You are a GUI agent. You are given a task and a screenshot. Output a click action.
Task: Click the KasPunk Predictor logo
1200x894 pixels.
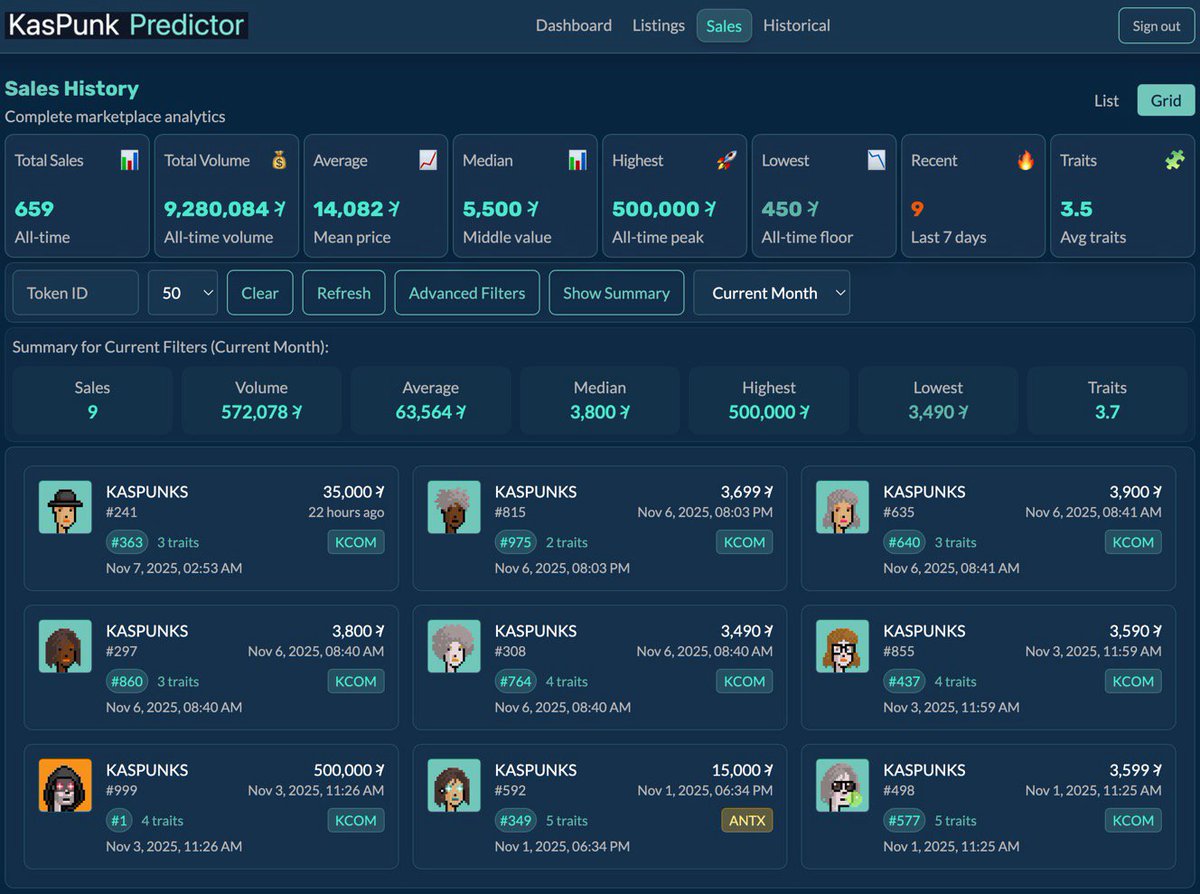point(126,25)
